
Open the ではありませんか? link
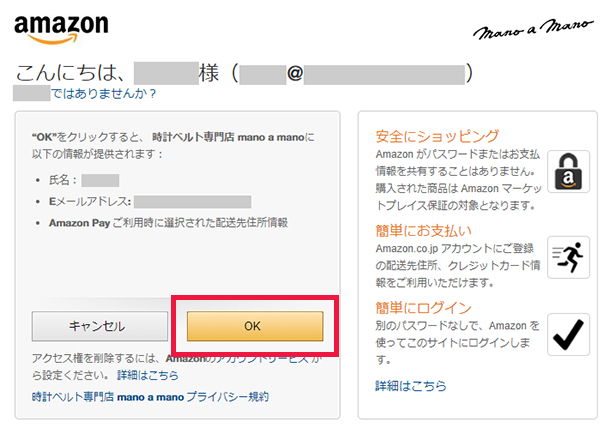click(104, 93)
